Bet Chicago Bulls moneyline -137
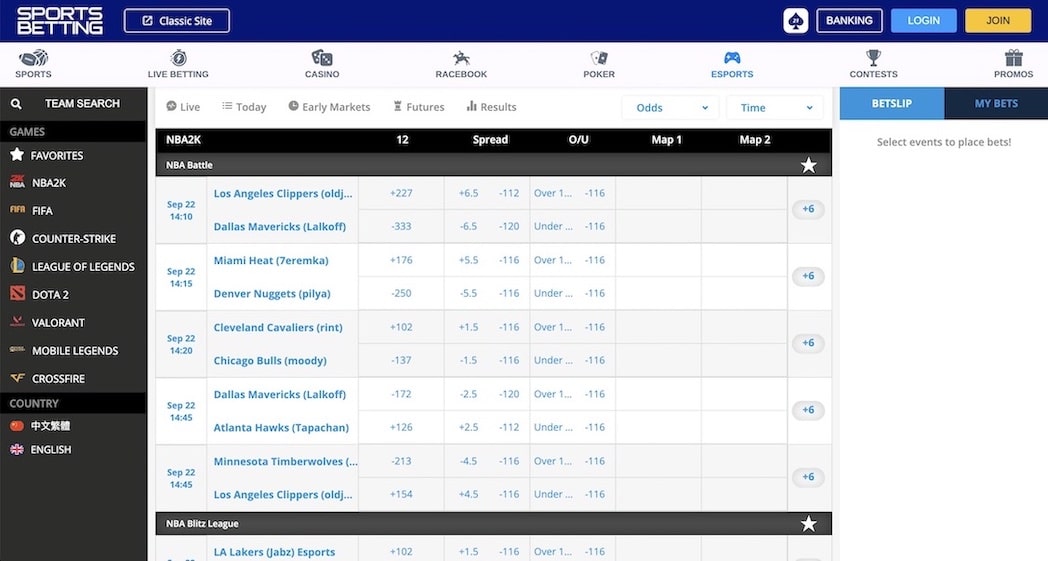 (401, 360)
